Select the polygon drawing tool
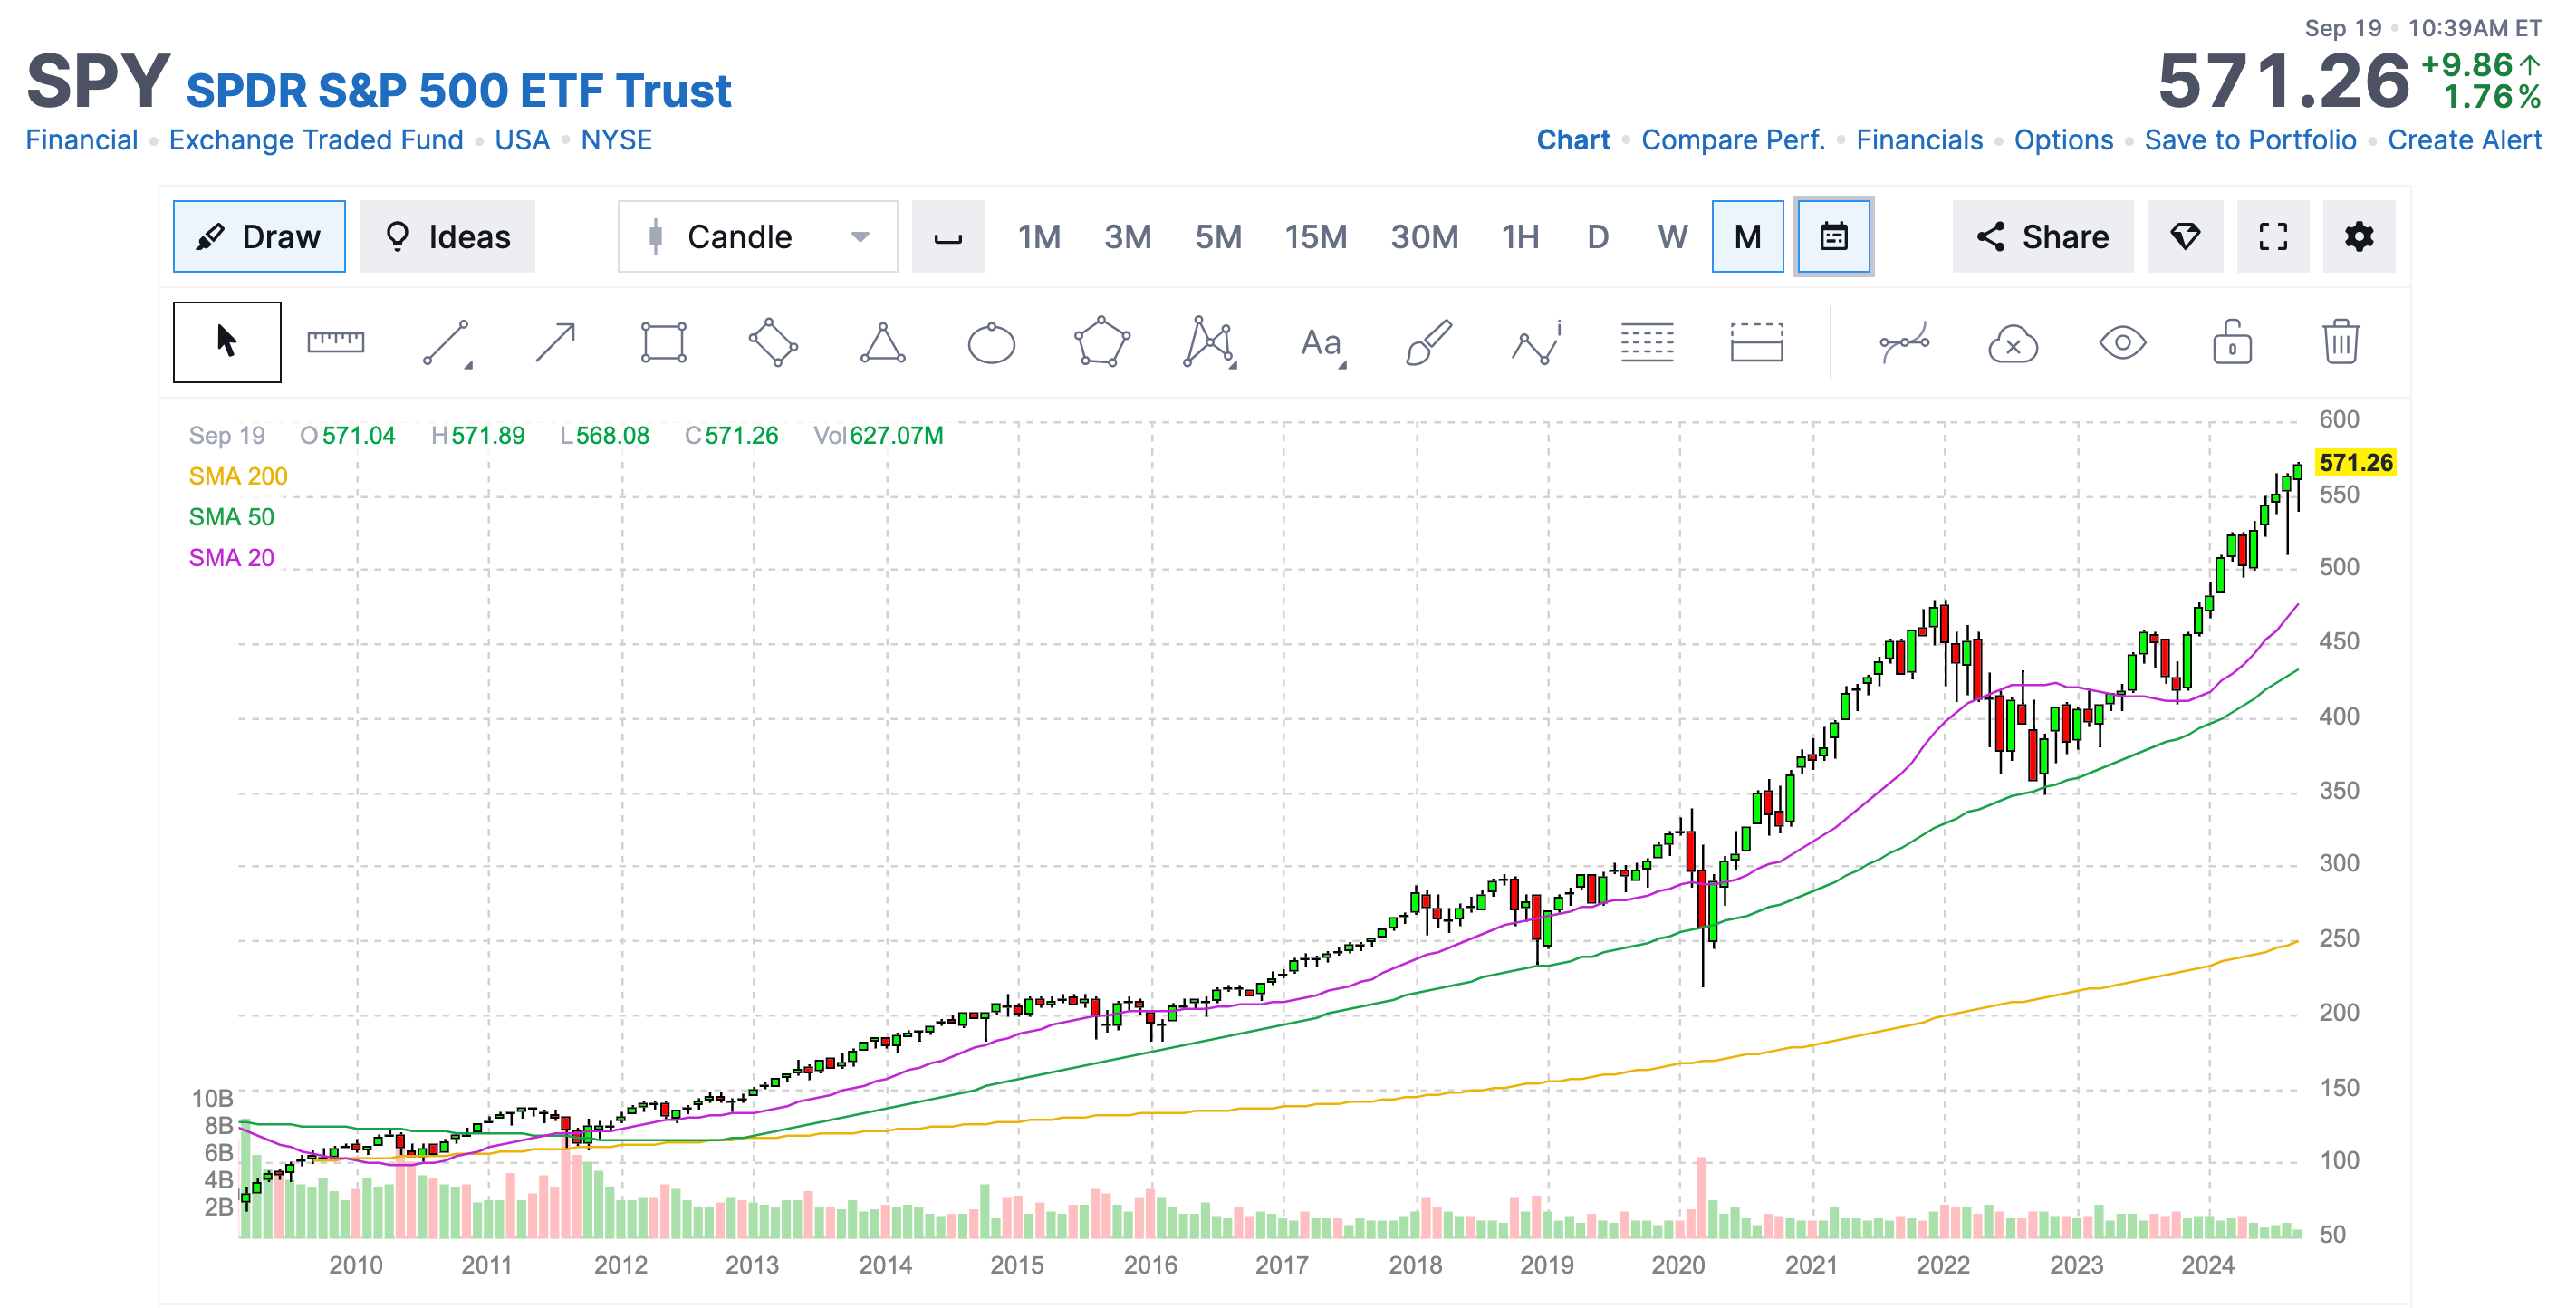This screenshot has height=1308, width=2576. (1101, 343)
